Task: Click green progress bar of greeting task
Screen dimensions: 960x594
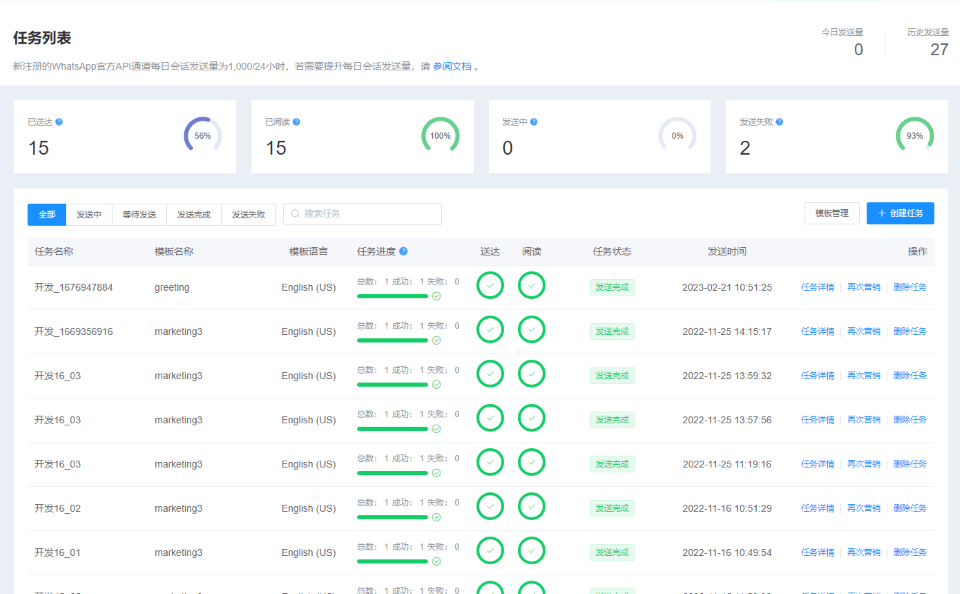Action: coord(392,296)
